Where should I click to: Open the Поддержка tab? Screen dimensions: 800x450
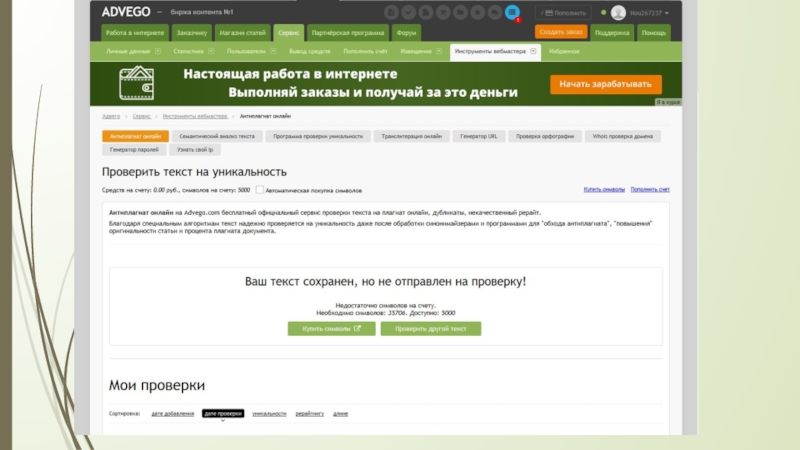[612, 33]
